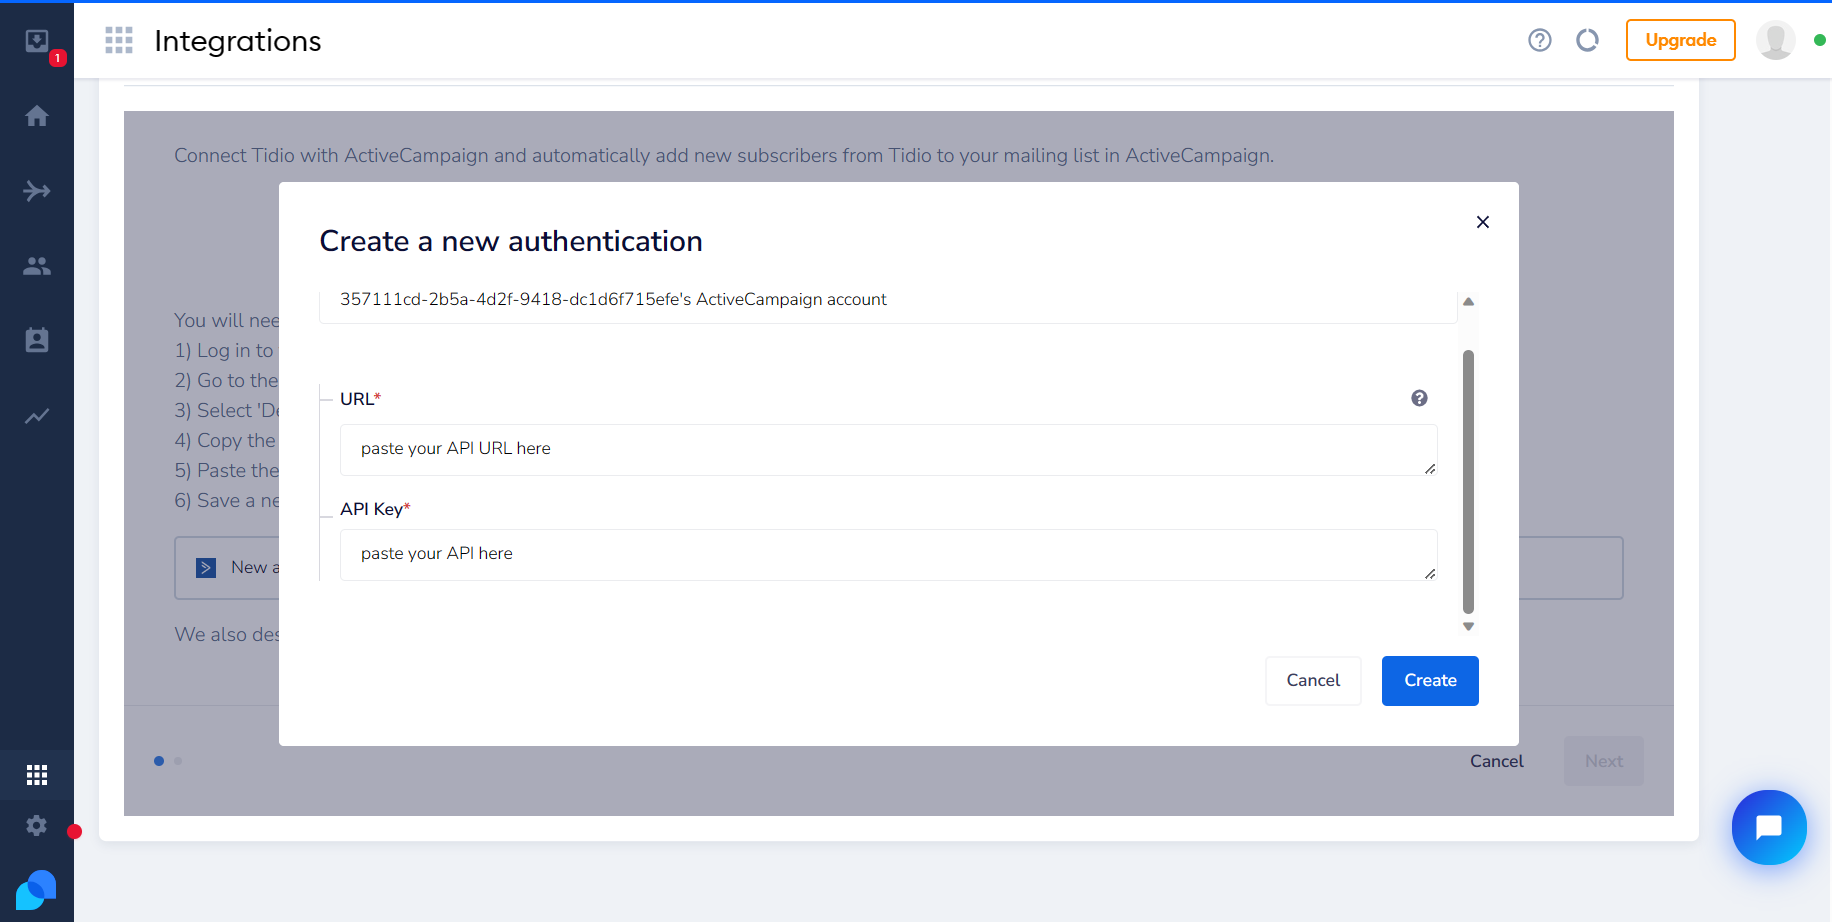Click the red dot by settings gear
Screen dimensions: 1832x922
point(74,832)
